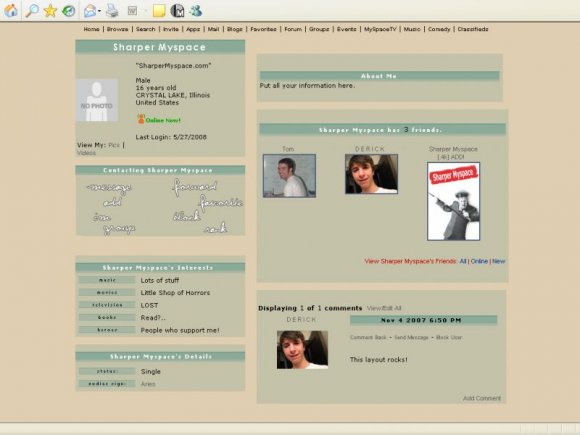Screen dimensions: 580x435
Task: Click the View/Edit All comments link
Action: tap(384, 308)
